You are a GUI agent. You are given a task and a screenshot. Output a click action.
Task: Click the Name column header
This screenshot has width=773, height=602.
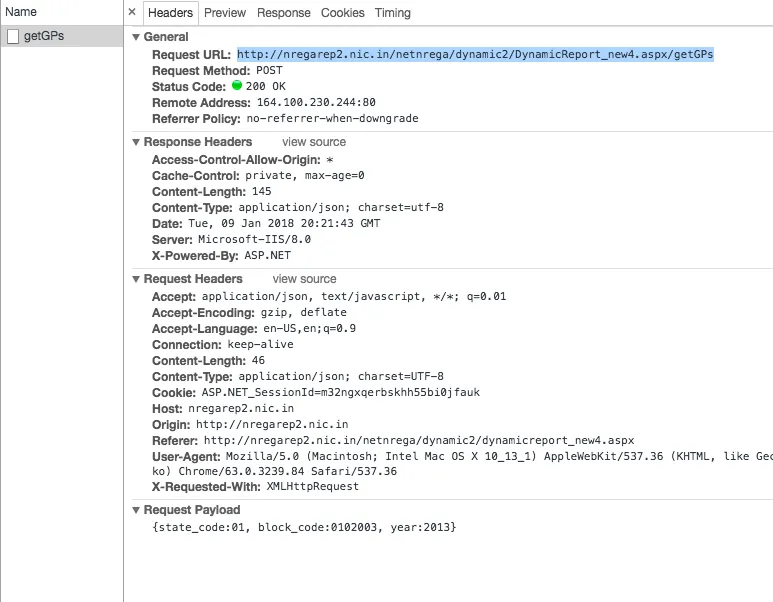(x=21, y=12)
